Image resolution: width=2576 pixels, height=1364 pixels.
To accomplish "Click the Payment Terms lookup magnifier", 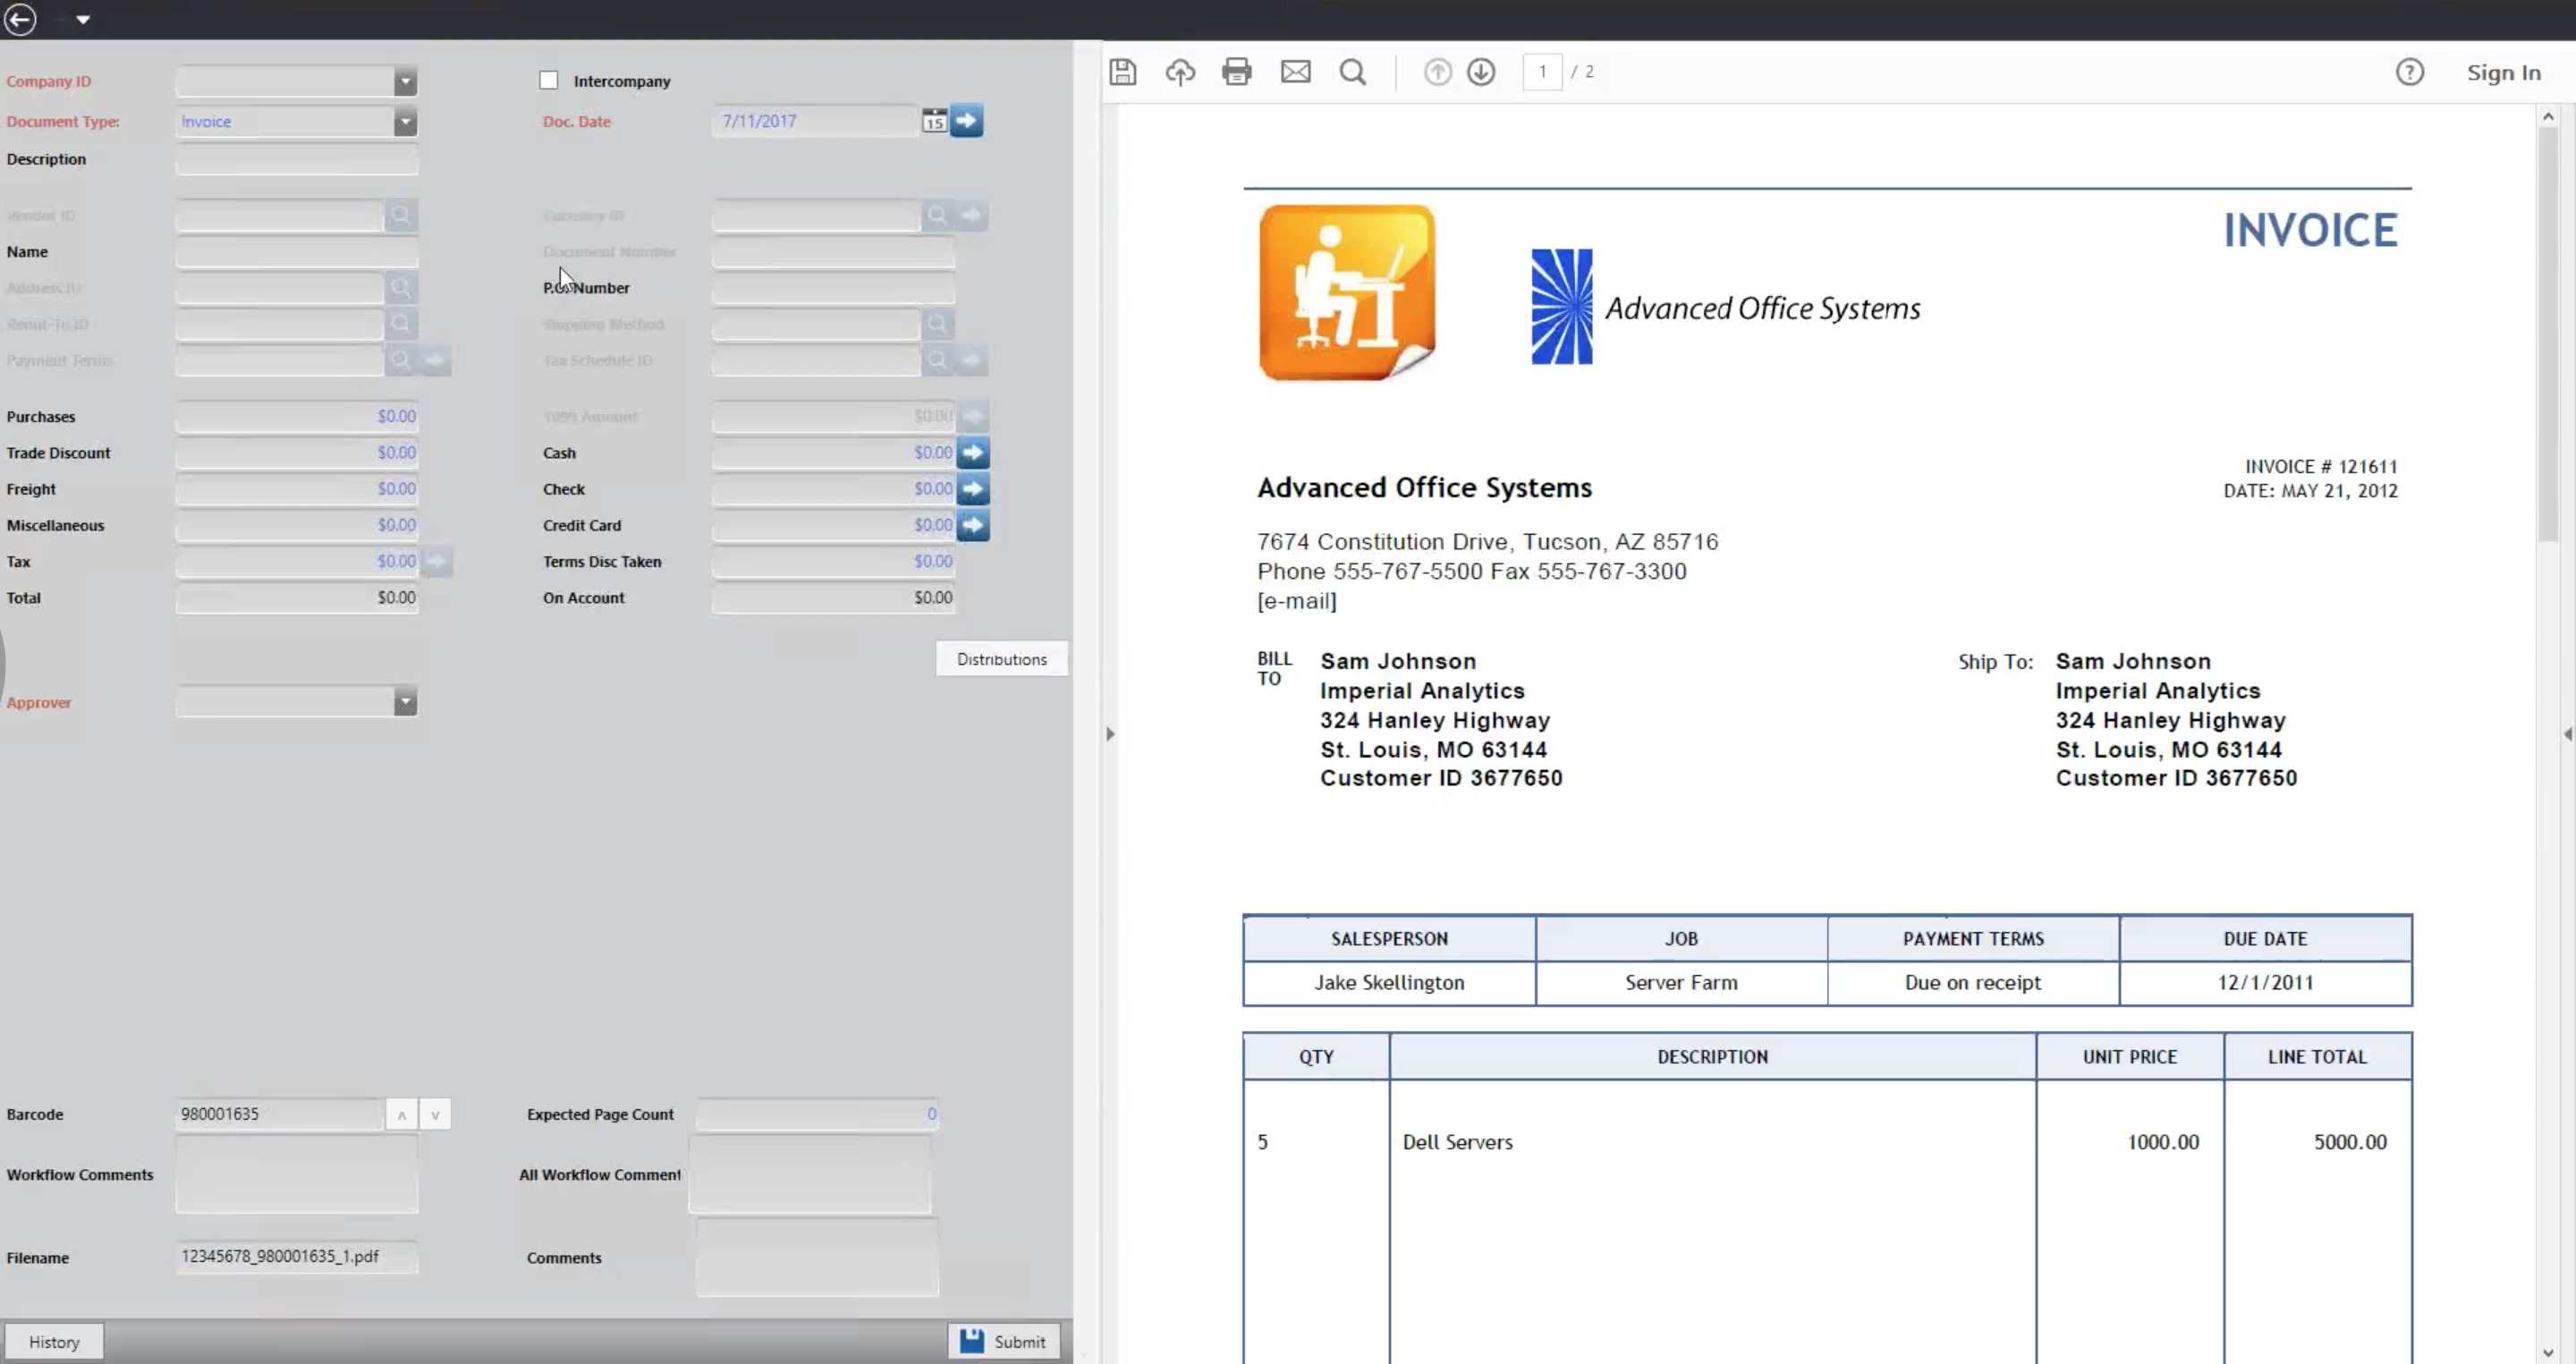I will click(x=401, y=360).
